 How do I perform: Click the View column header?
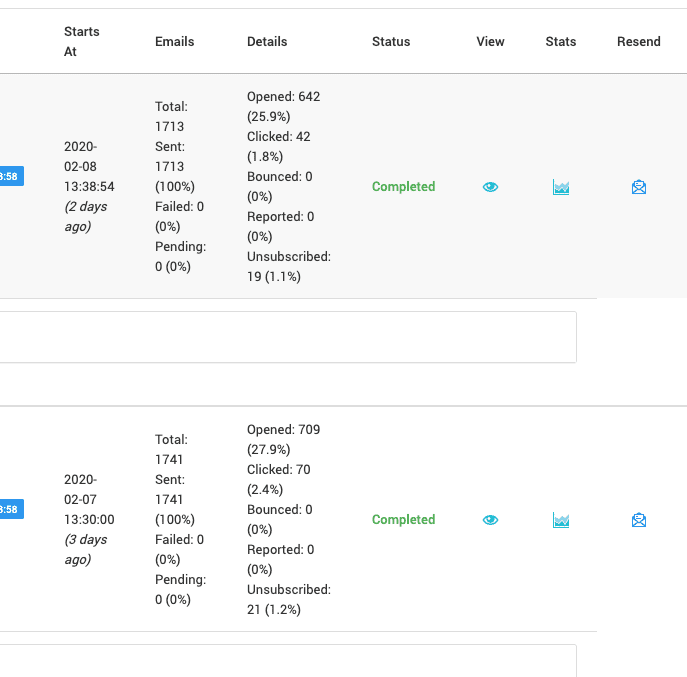pos(490,41)
